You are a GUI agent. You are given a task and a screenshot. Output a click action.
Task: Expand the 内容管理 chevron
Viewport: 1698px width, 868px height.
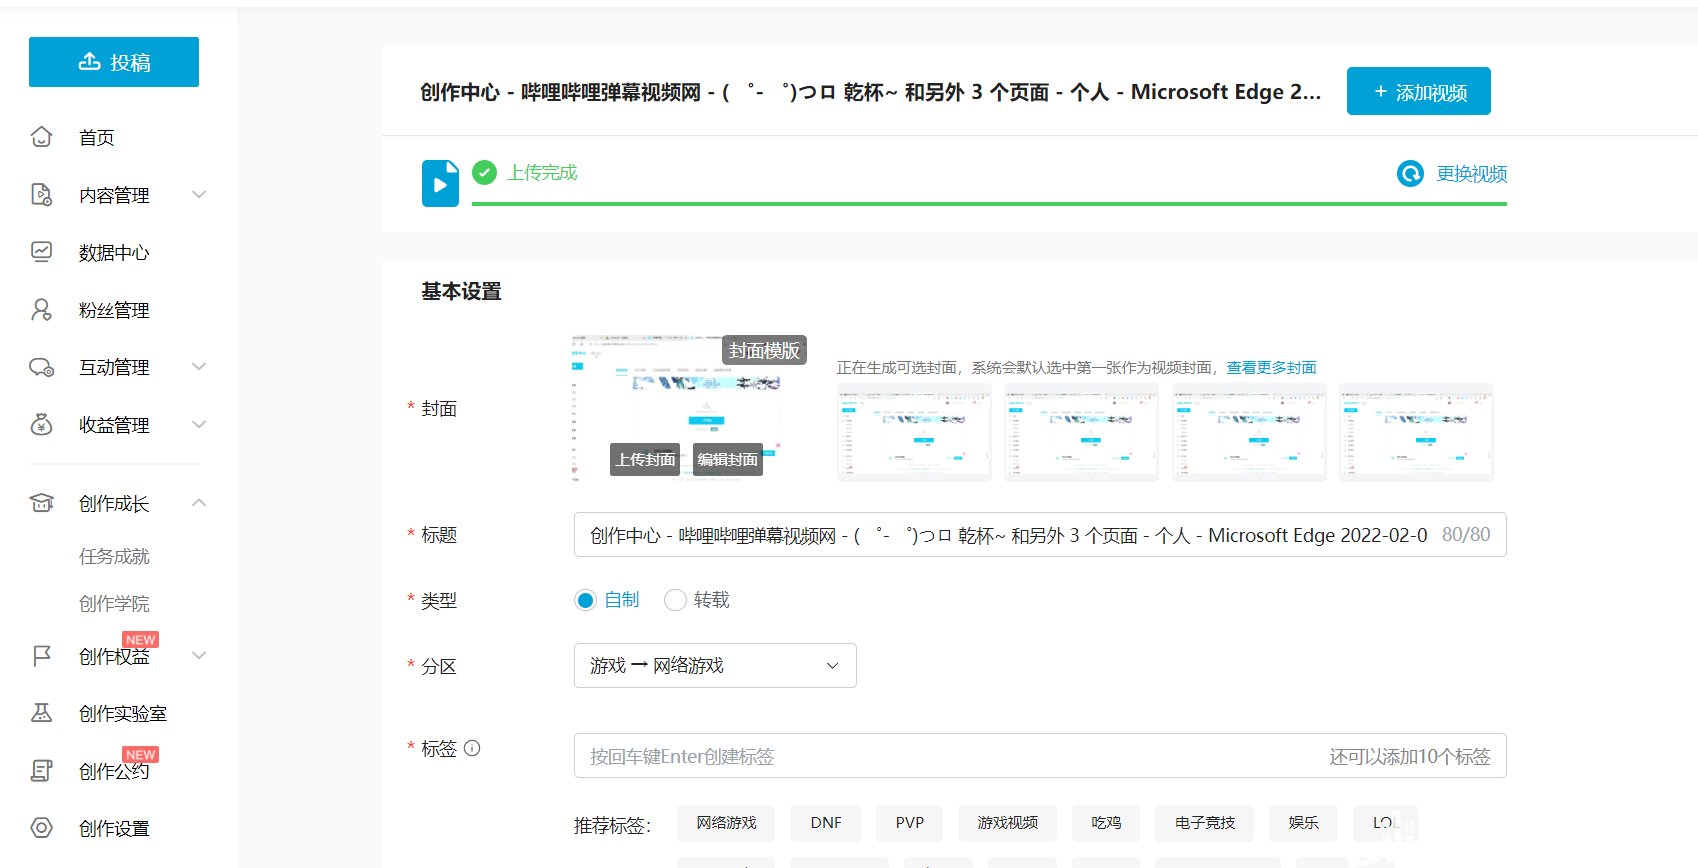[x=199, y=194]
